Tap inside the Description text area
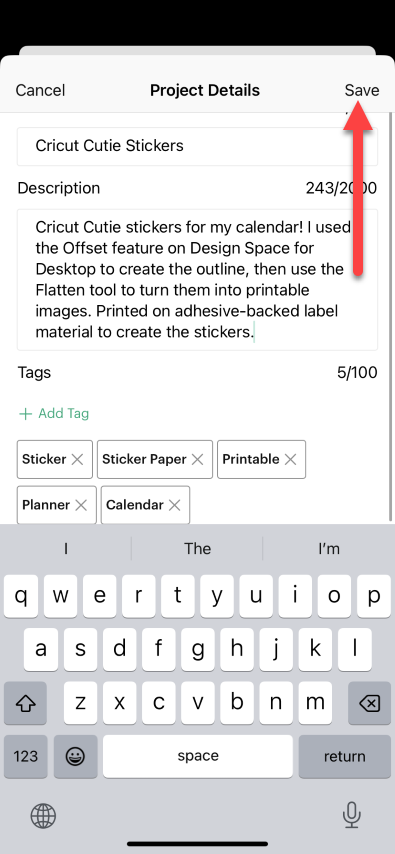Viewport: 395px width, 854px height. point(197,279)
